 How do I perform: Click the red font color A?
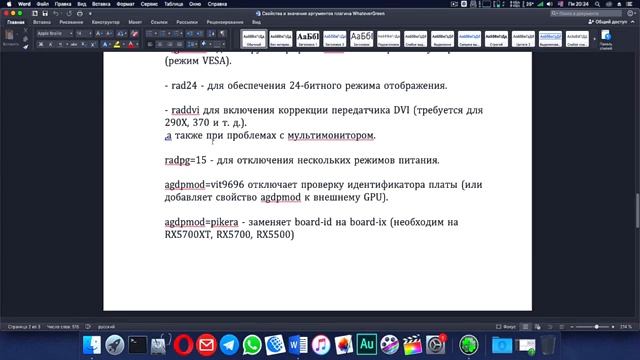[131, 44]
